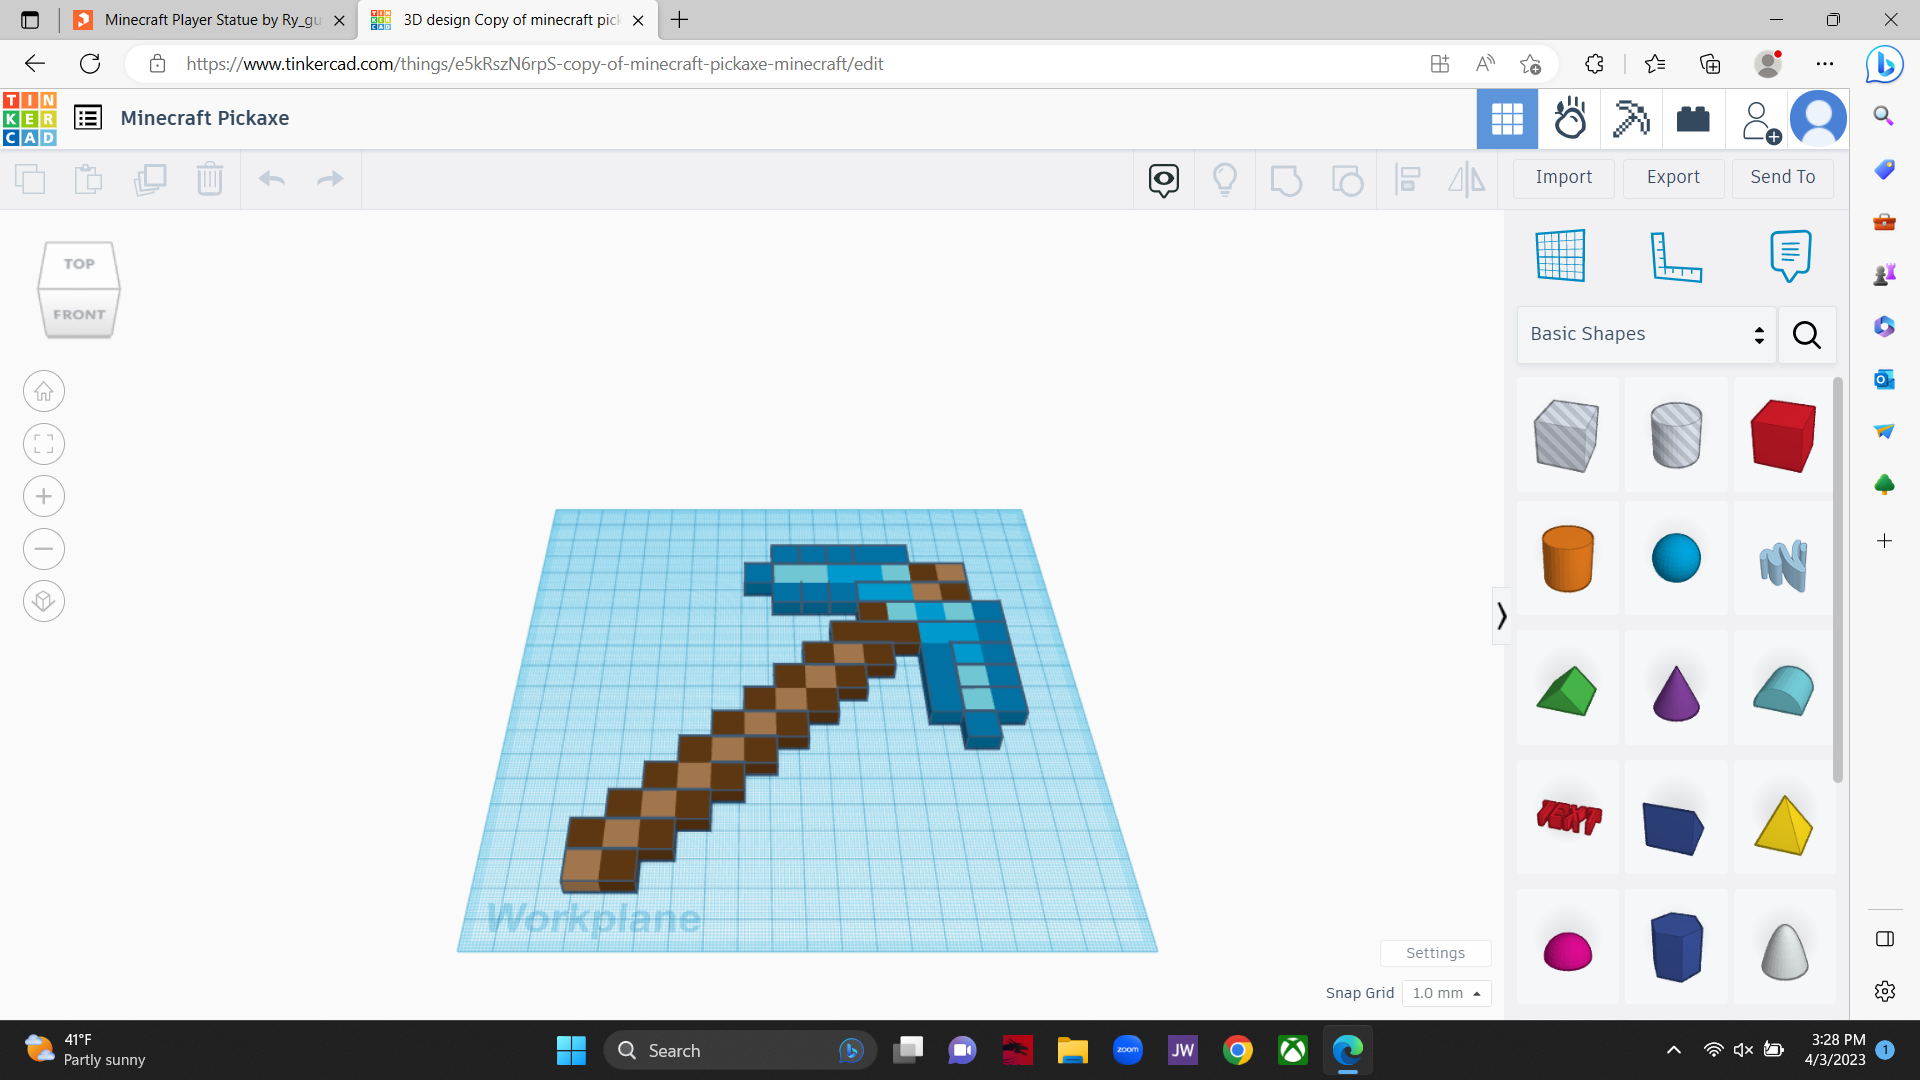The image size is (1920, 1080).
Task: Toggle the Group shapes control
Action: click(1286, 179)
